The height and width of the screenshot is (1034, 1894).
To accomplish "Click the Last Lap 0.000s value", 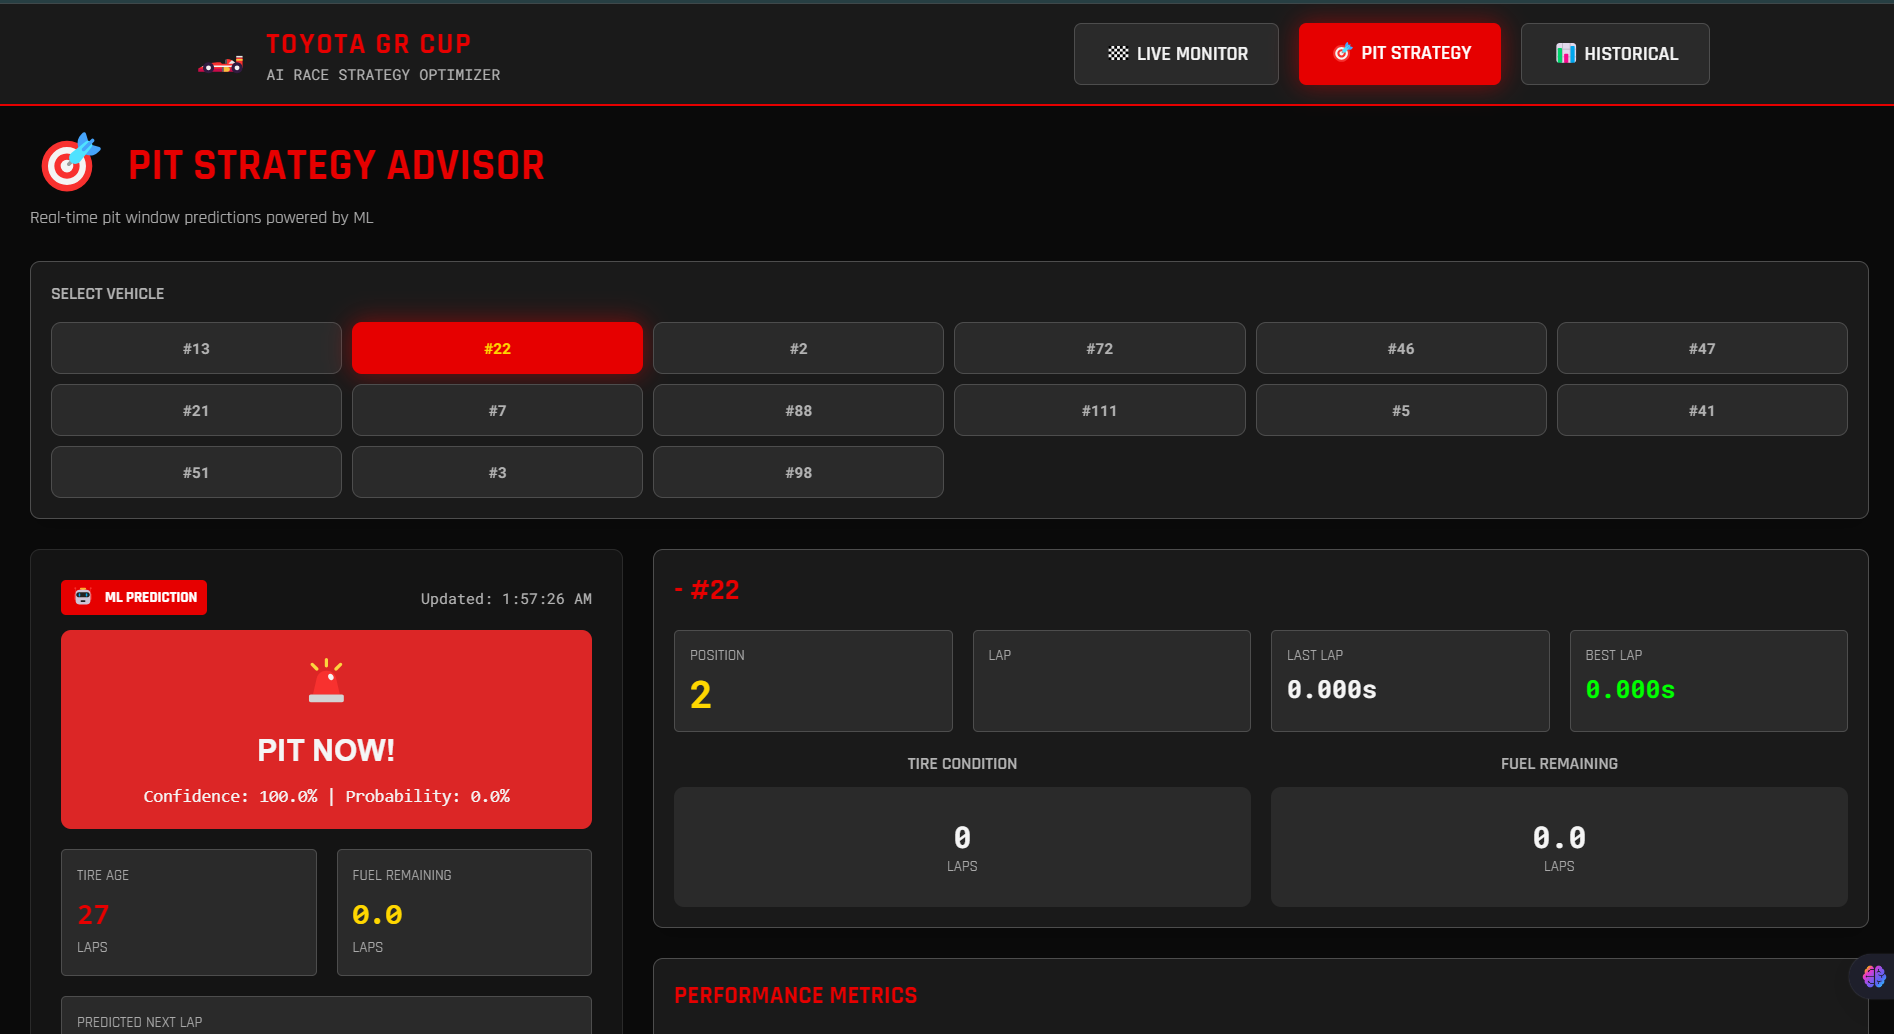I will coord(1331,690).
